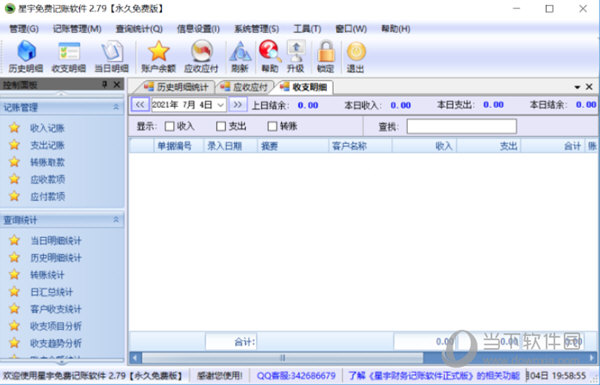Image resolution: width=600 pixels, height=385 pixels.
Task: Close the active document tab
Action: (589, 87)
